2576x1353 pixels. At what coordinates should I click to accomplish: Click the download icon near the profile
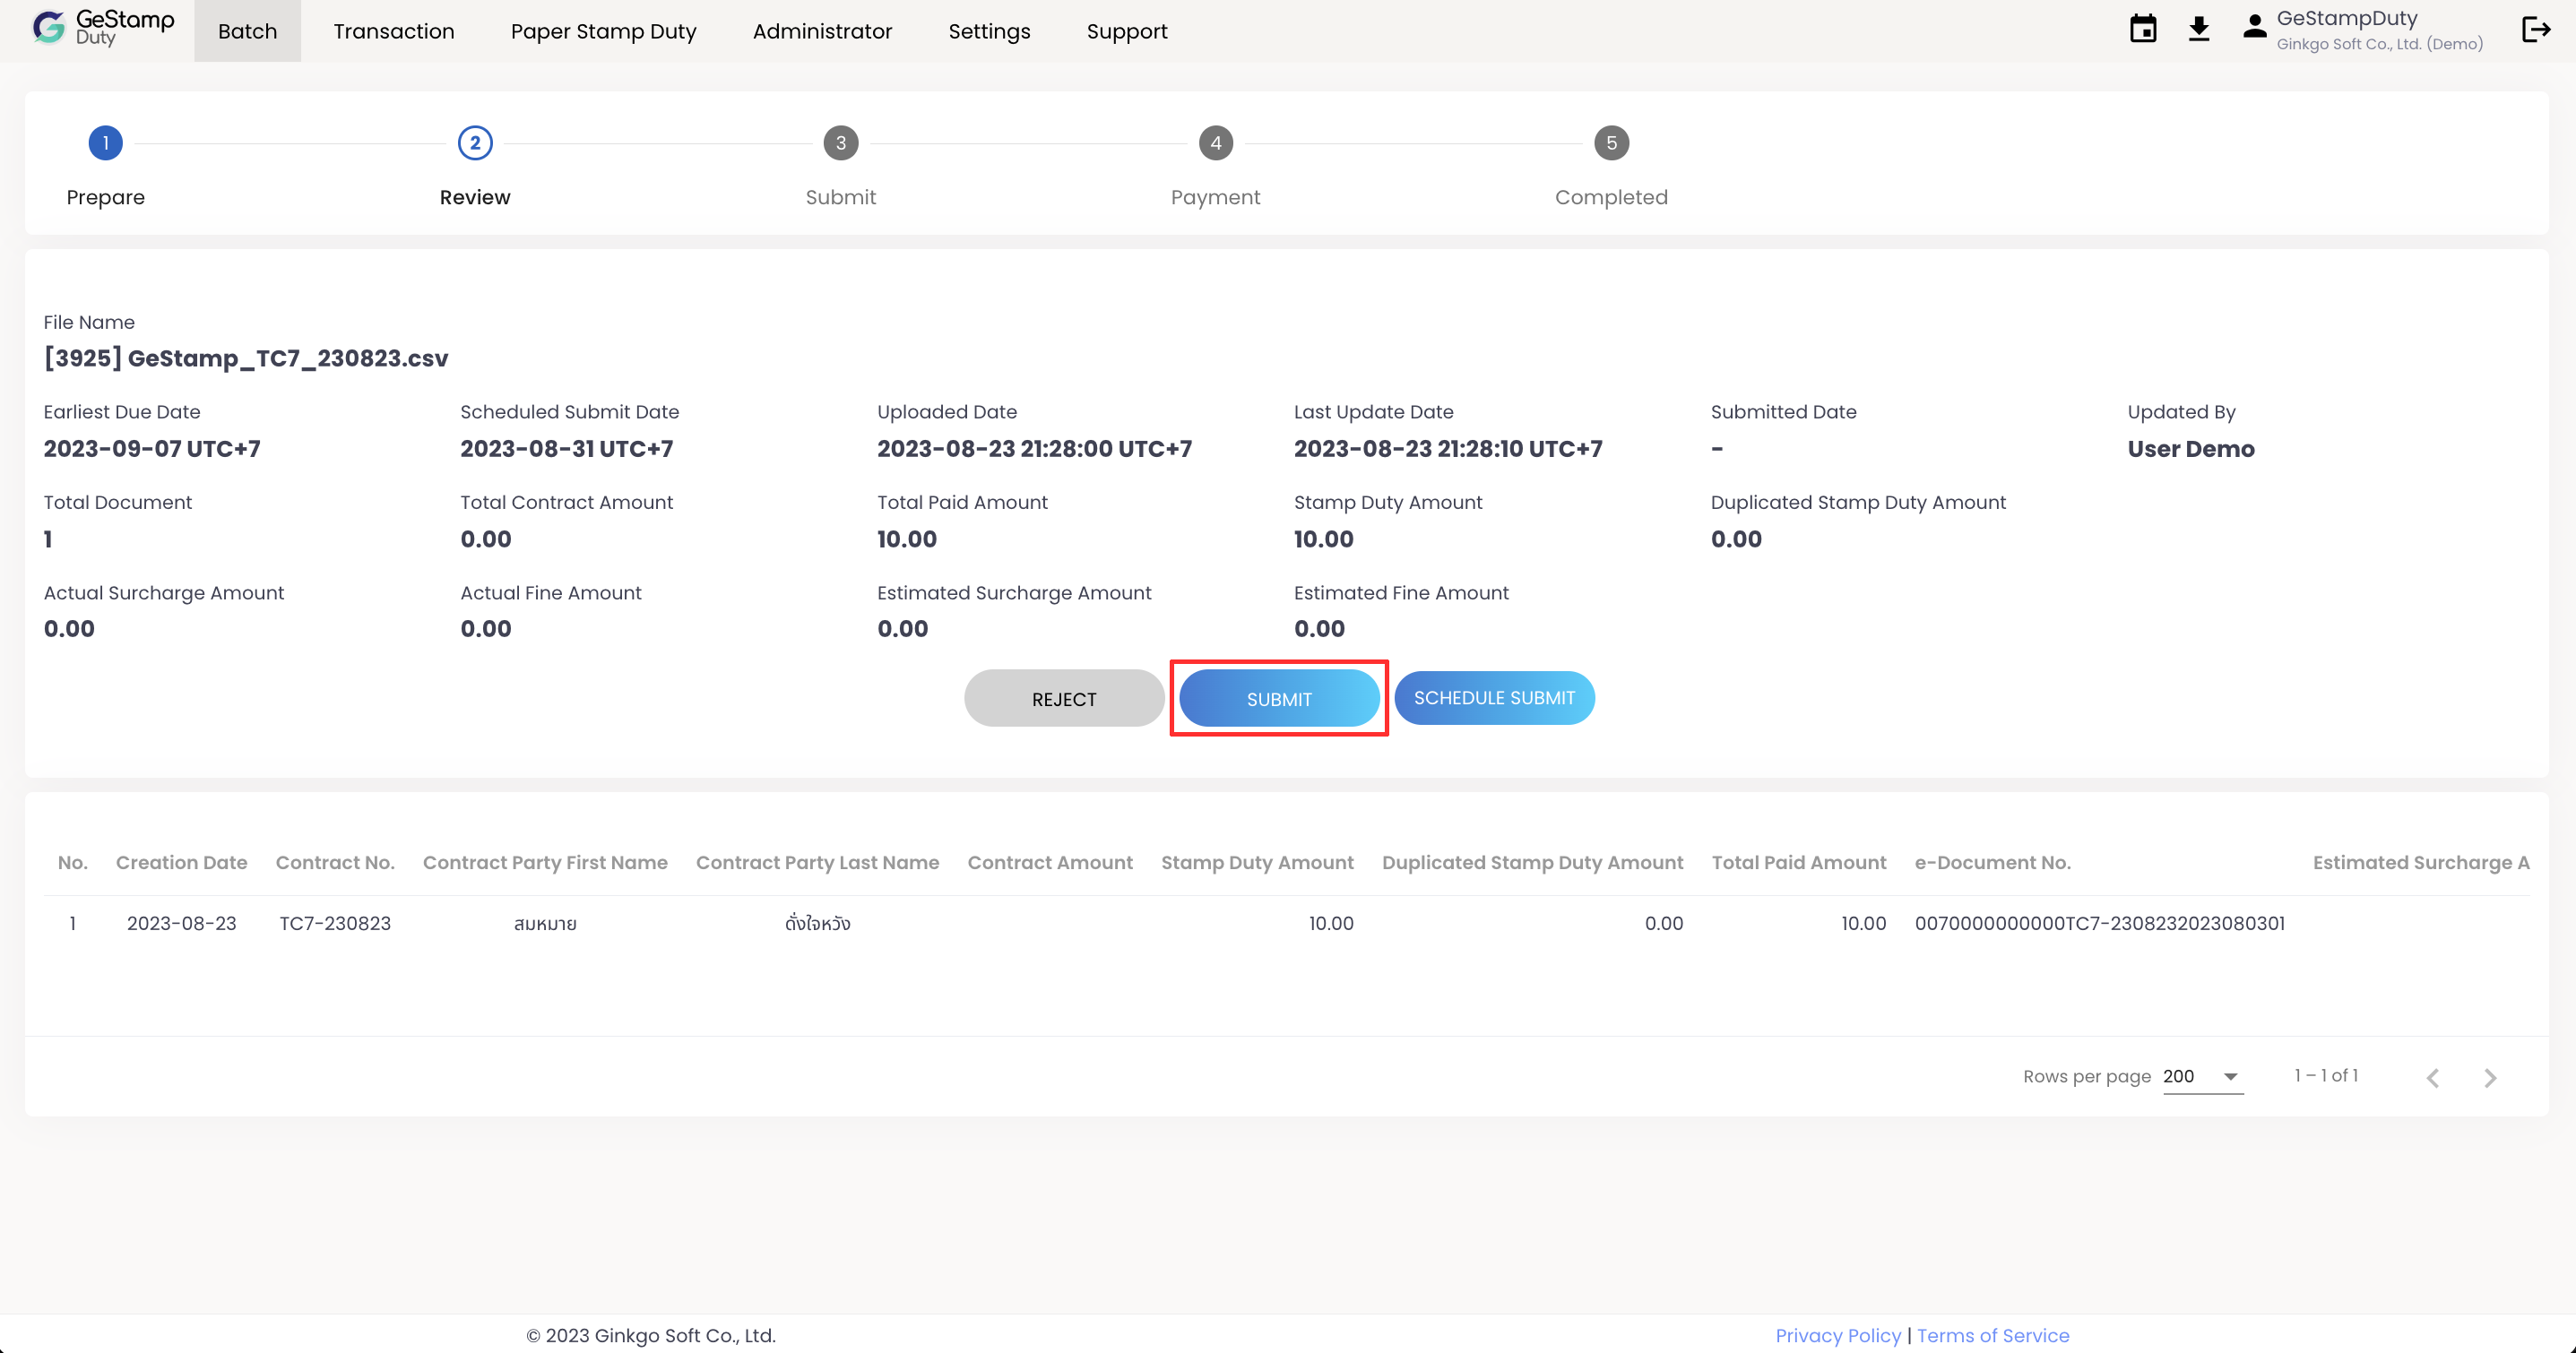(x=2200, y=29)
